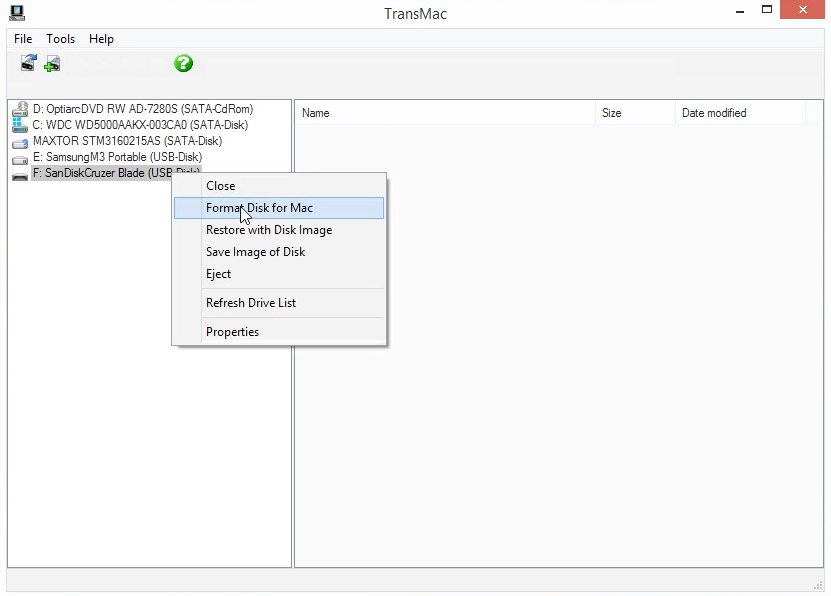Choose Close from the context menu

click(x=279, y=186)
